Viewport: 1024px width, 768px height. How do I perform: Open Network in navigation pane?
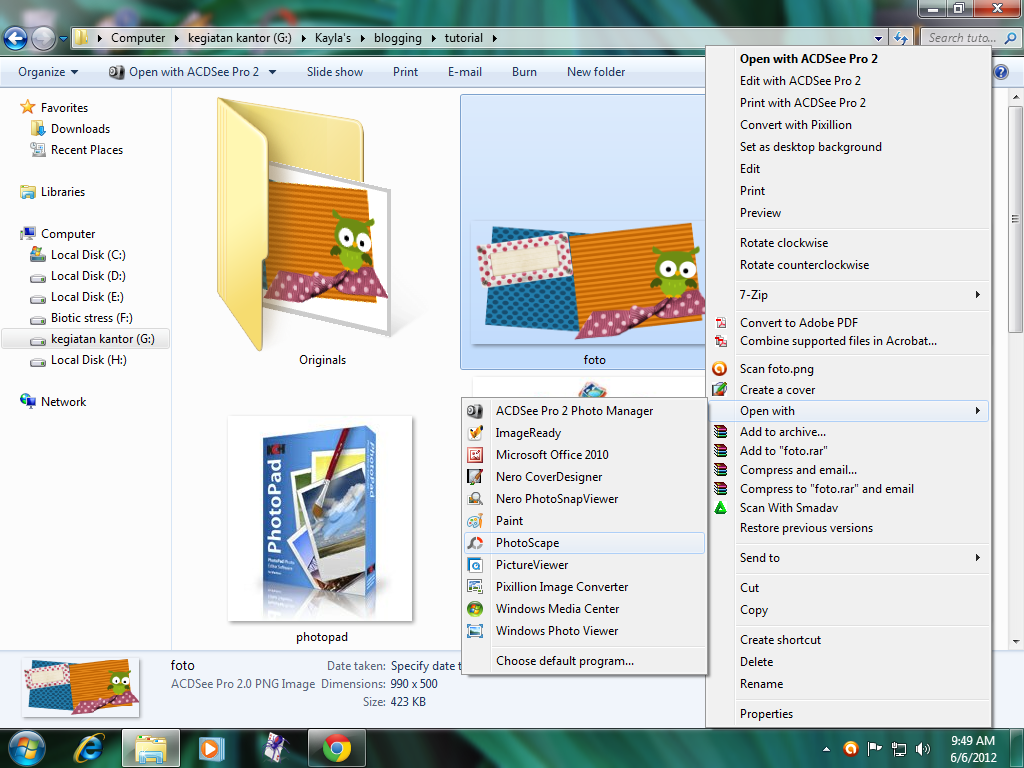click(63, 402)
